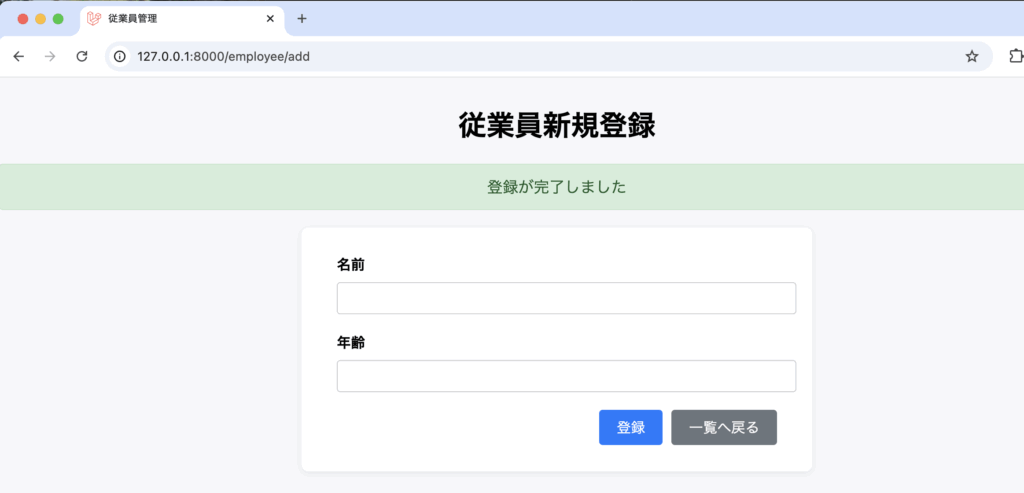Image resolution: width=1024 pixels, height=493 pixels.
Task: Maximize the window with green button
Action: tap(59, 18)
